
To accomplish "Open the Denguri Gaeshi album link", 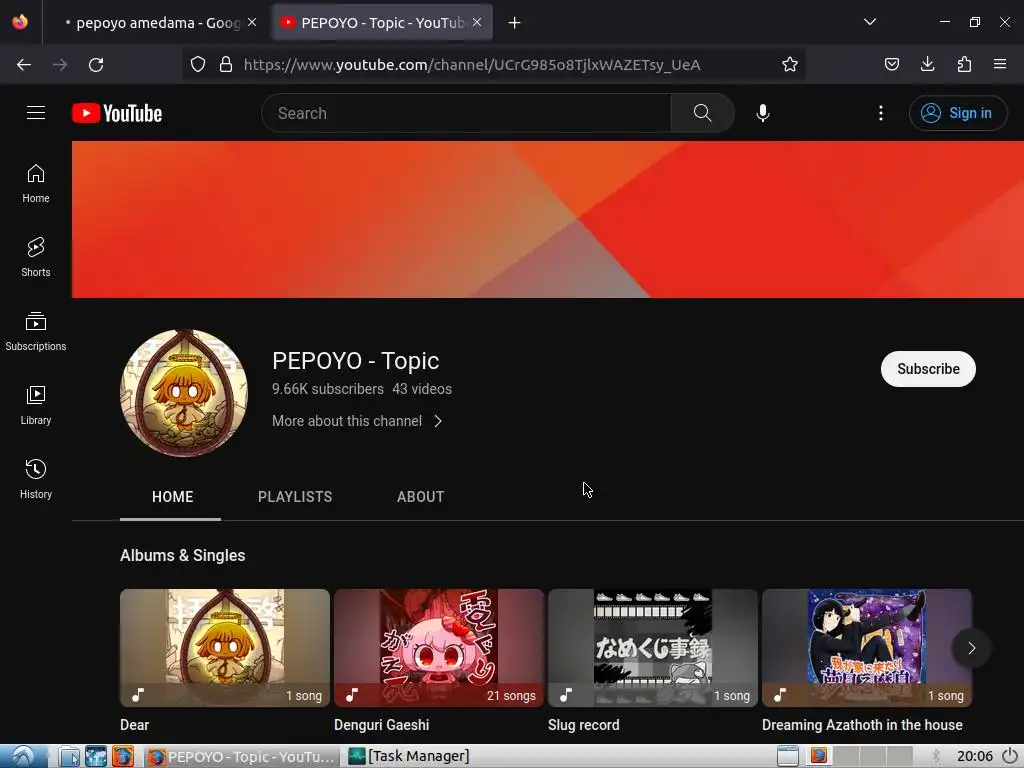I will click(x=381, y=725).
